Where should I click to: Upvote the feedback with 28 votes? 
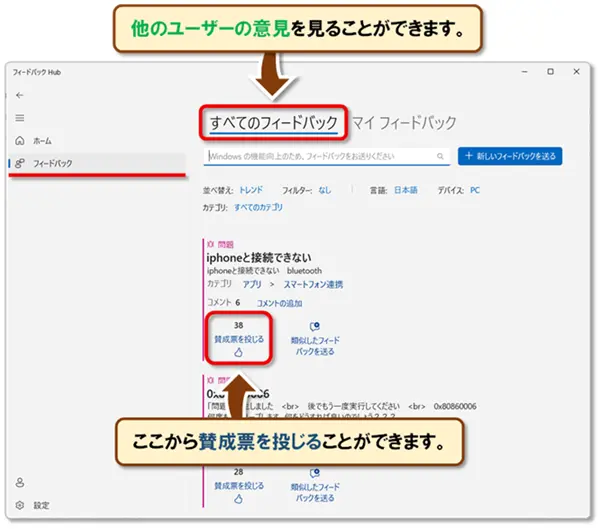(x=239, y=485)
